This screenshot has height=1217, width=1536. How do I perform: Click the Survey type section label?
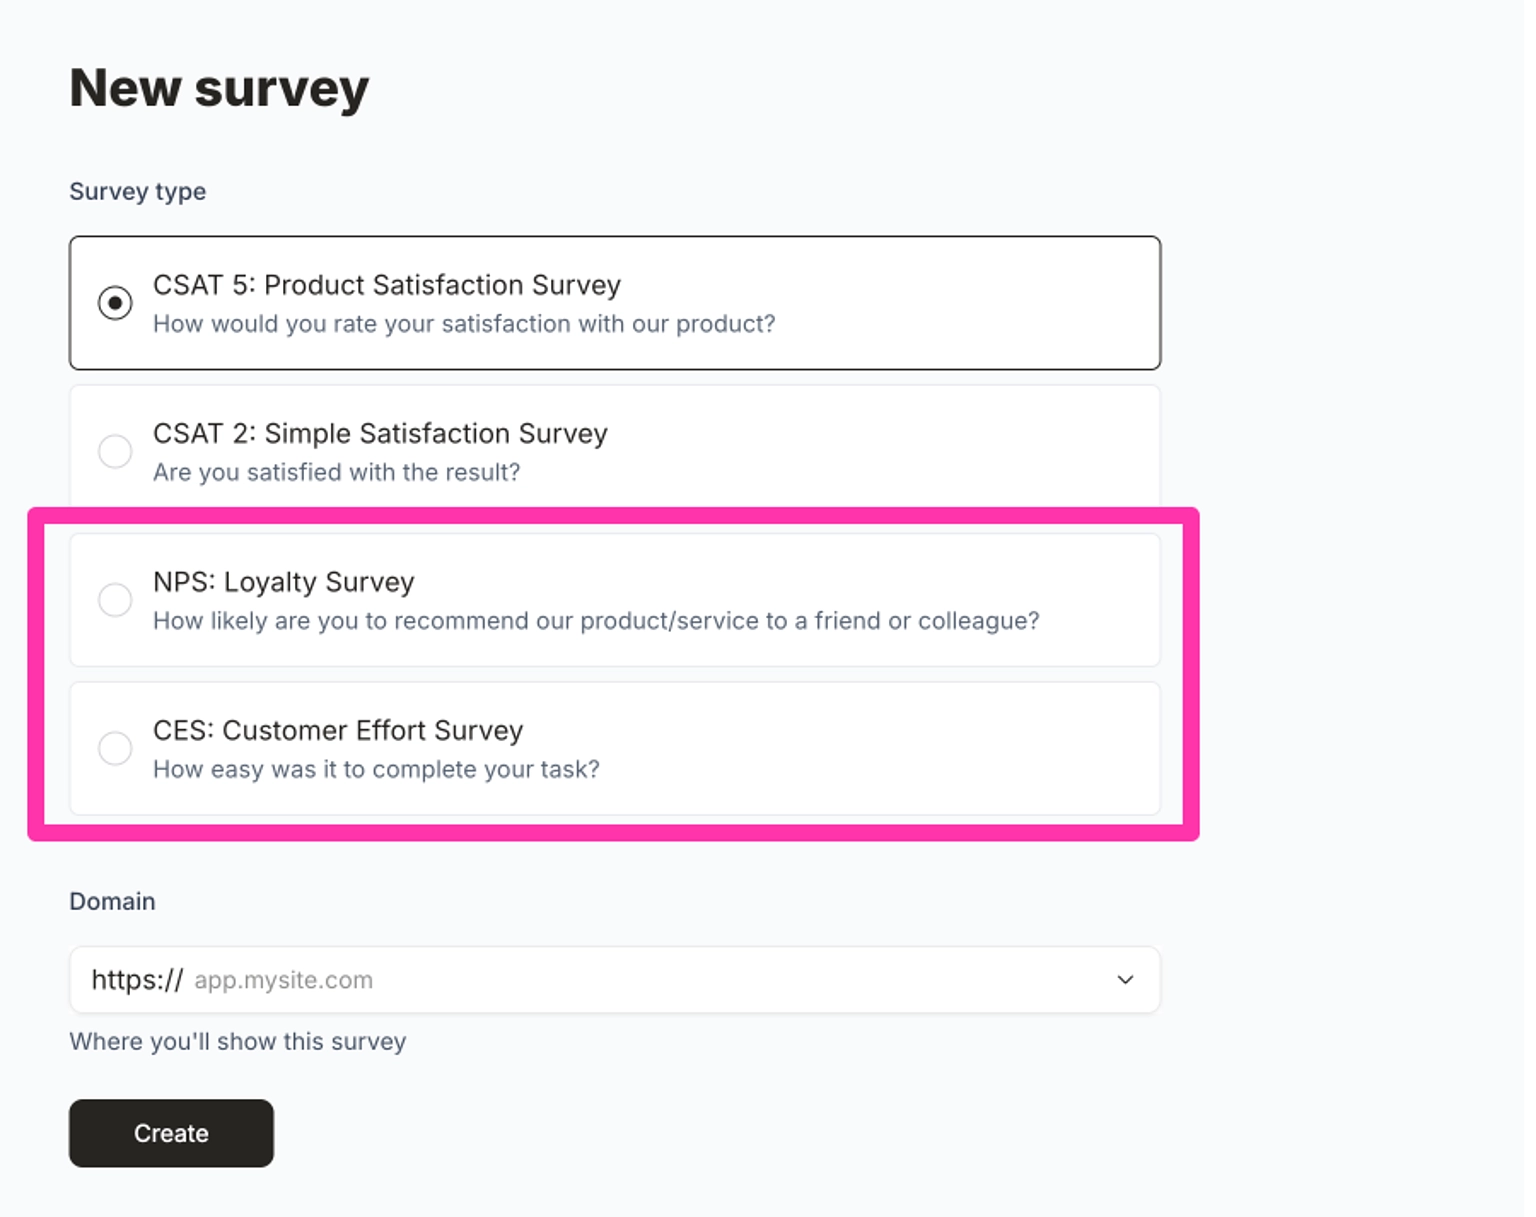pyautogui.click(x=137, y=191)
